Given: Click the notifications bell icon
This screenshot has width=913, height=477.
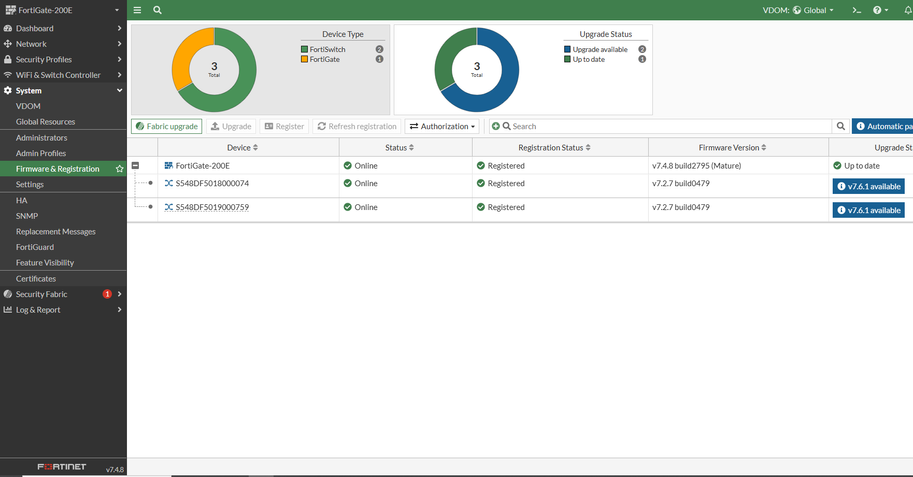Looking at the screenshot, I should (x=908, y=10).
